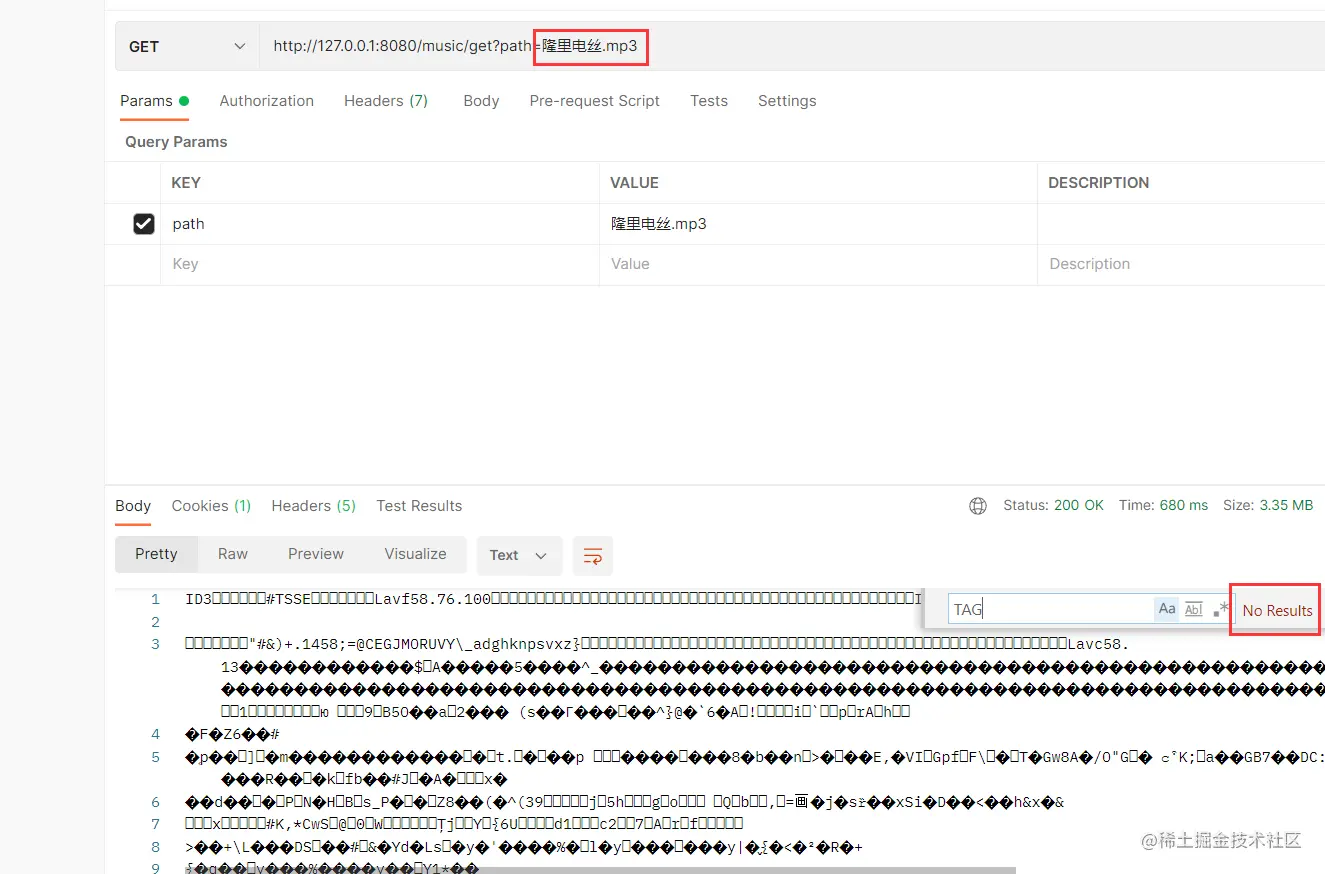Switch to Preview response view
The image size is (1325, 874).
point(316,554)
